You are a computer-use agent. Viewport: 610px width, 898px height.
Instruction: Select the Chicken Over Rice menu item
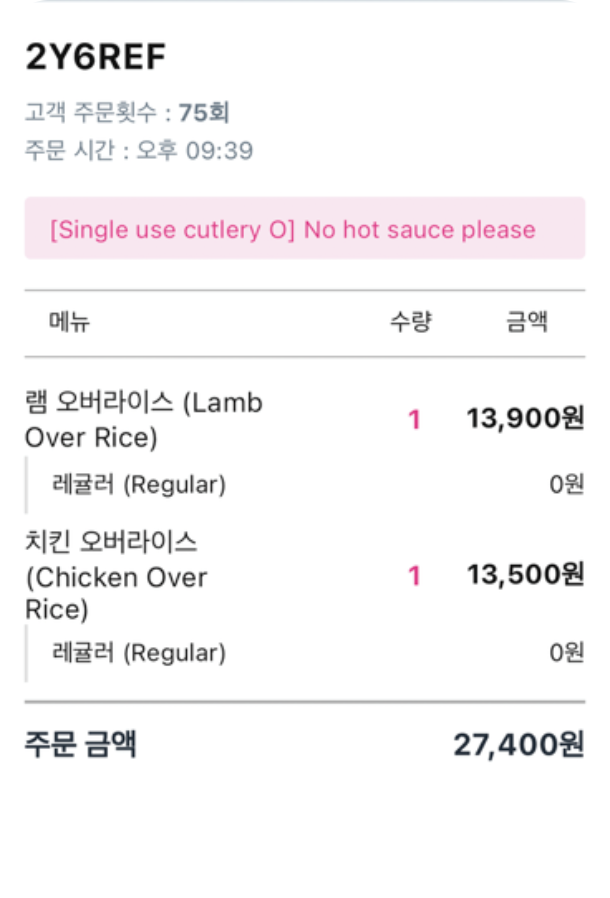point(115,576)
